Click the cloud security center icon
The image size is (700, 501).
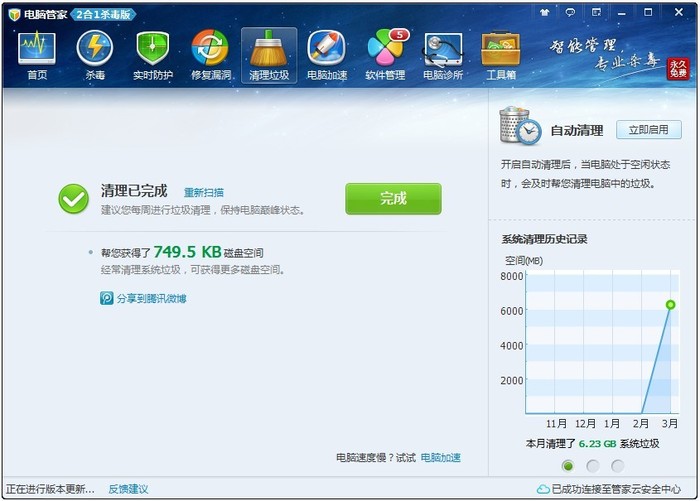click(x=543, y=489)
